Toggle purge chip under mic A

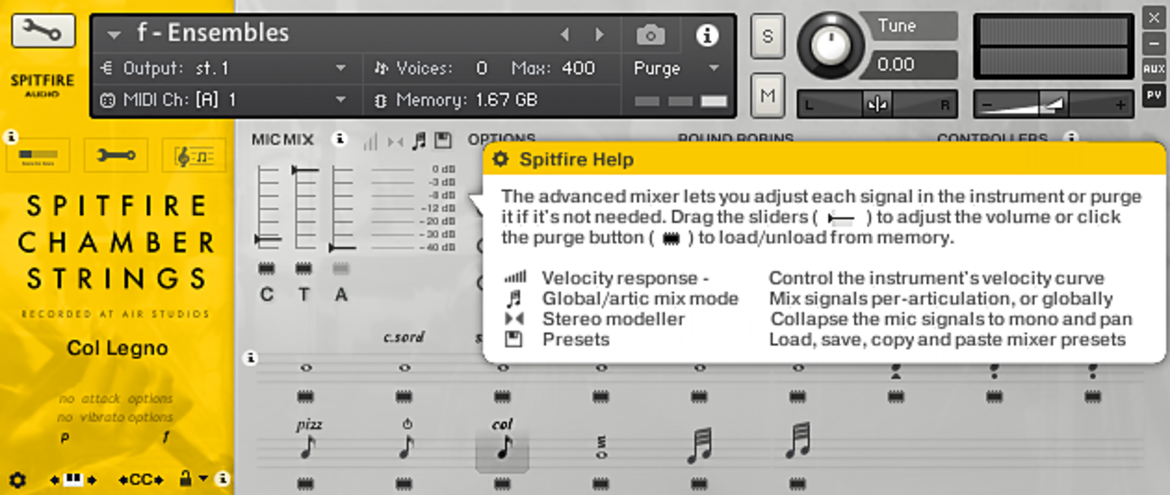pos(340,268)
